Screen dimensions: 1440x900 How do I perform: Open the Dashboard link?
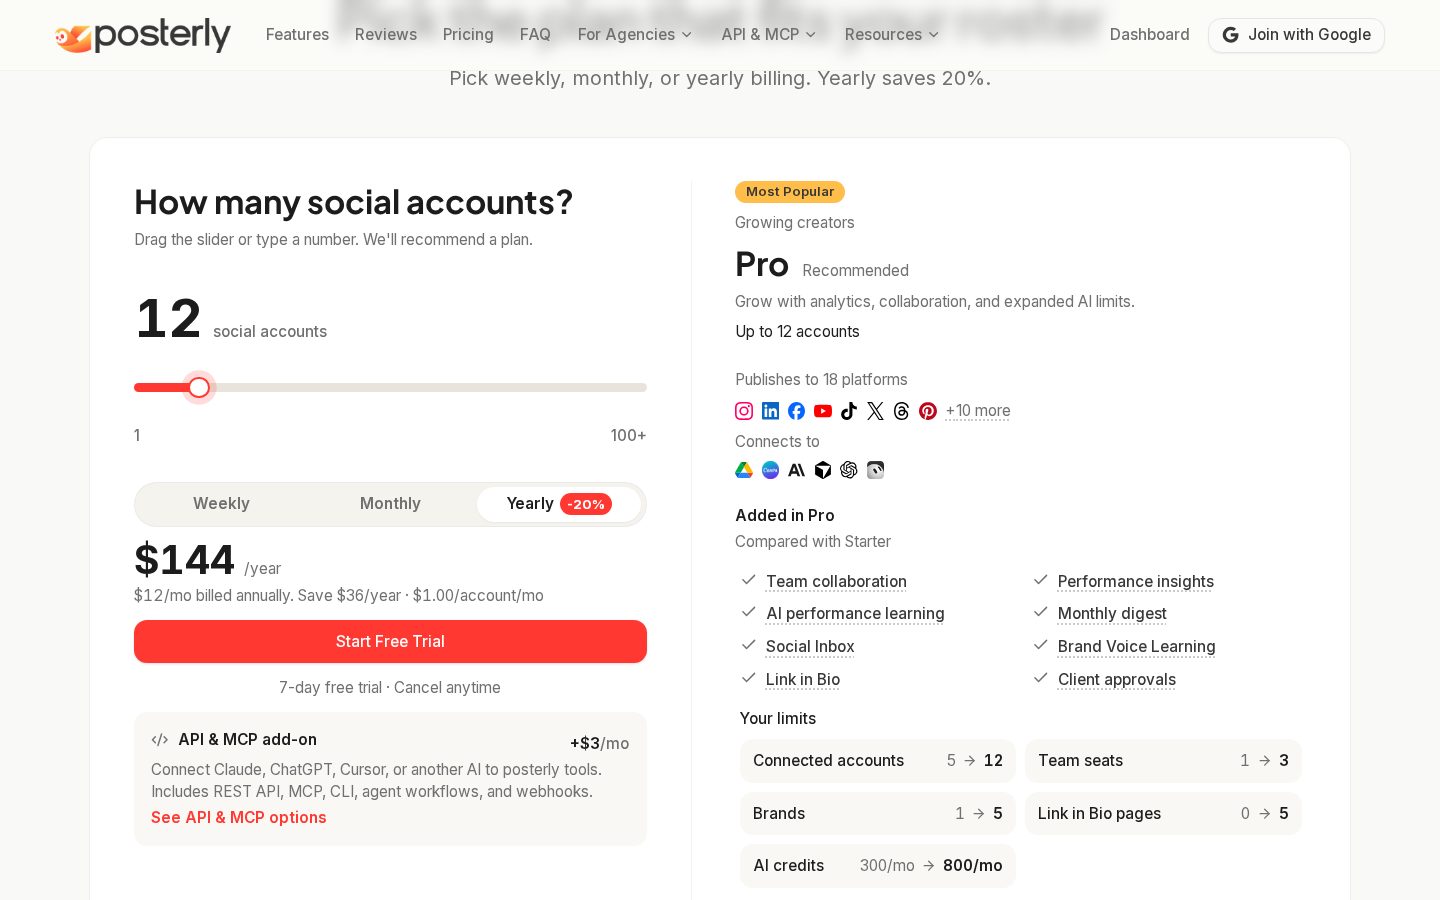[1149, 35]
